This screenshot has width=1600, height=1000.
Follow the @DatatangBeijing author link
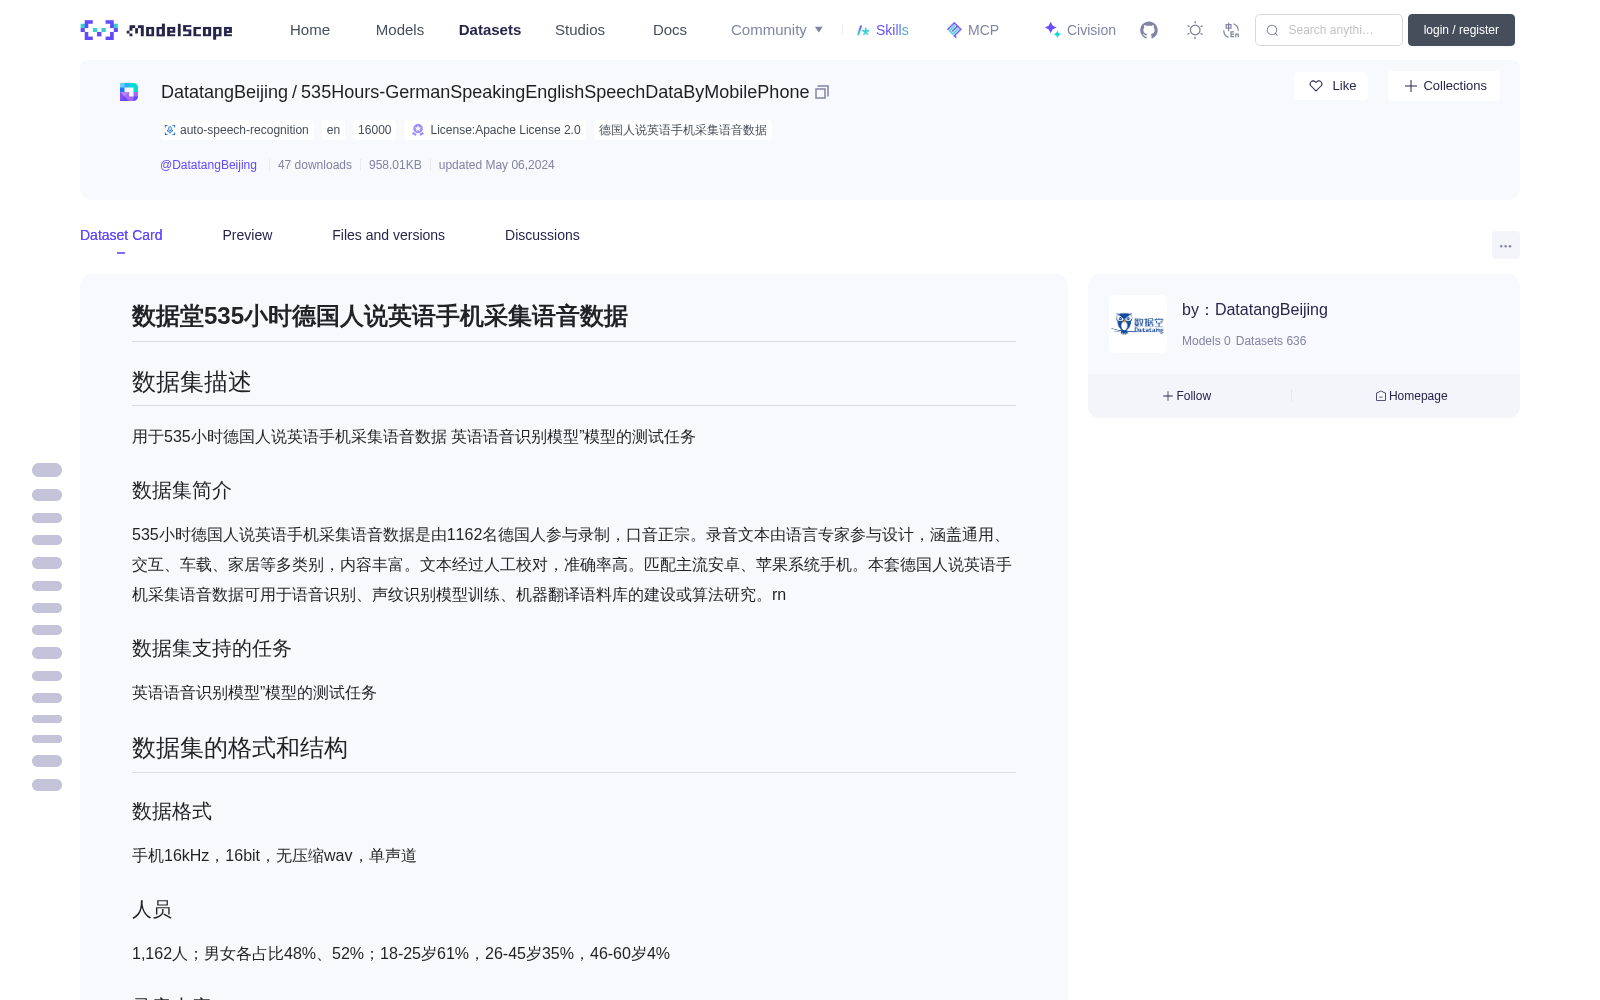(x=208, y=165)
